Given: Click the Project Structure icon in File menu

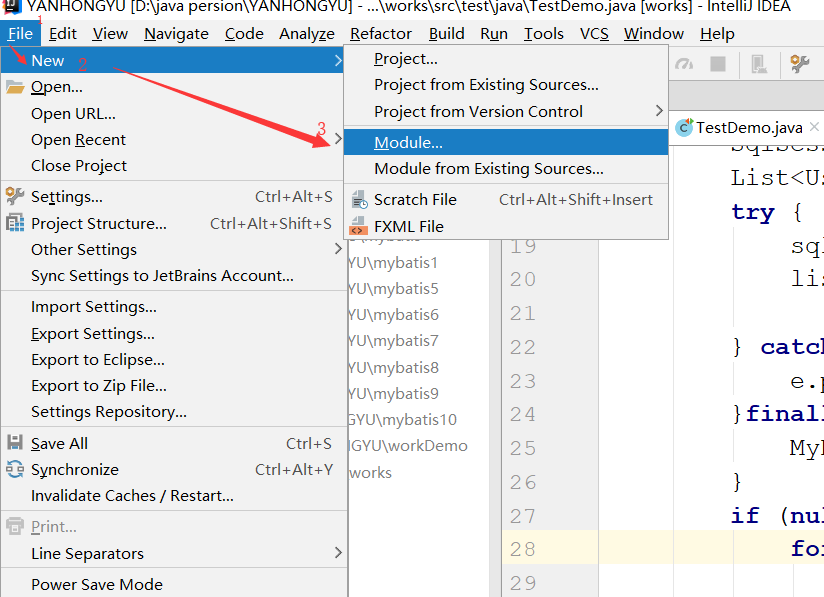Looking at the screenshot, I should pyautogui.click(x=14, y=223).
